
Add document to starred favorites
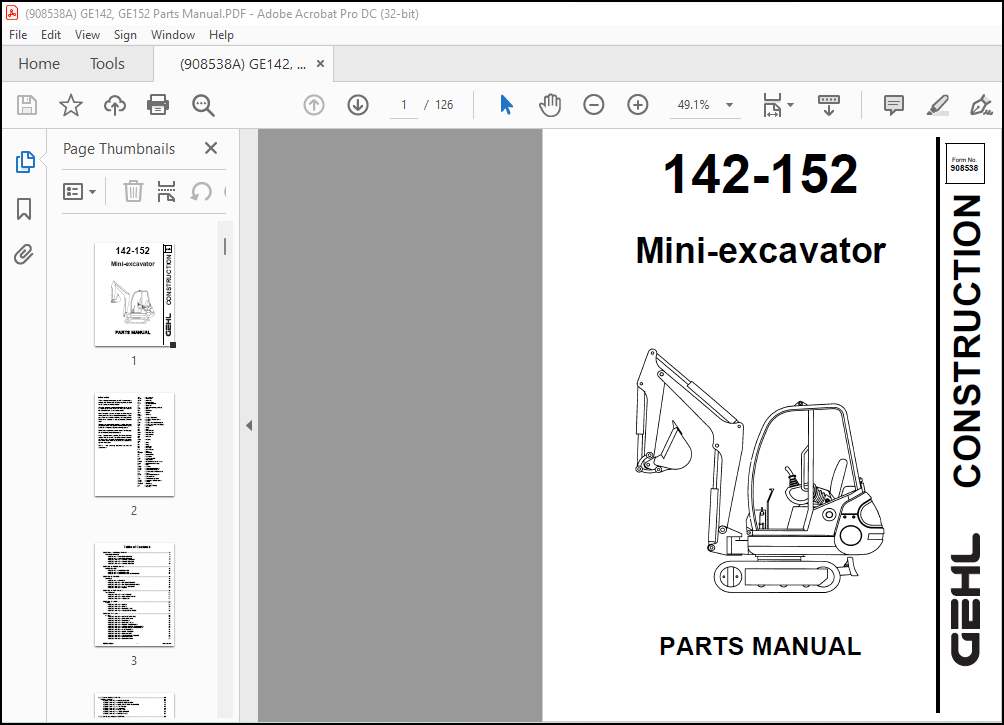[x=70, y=105]
